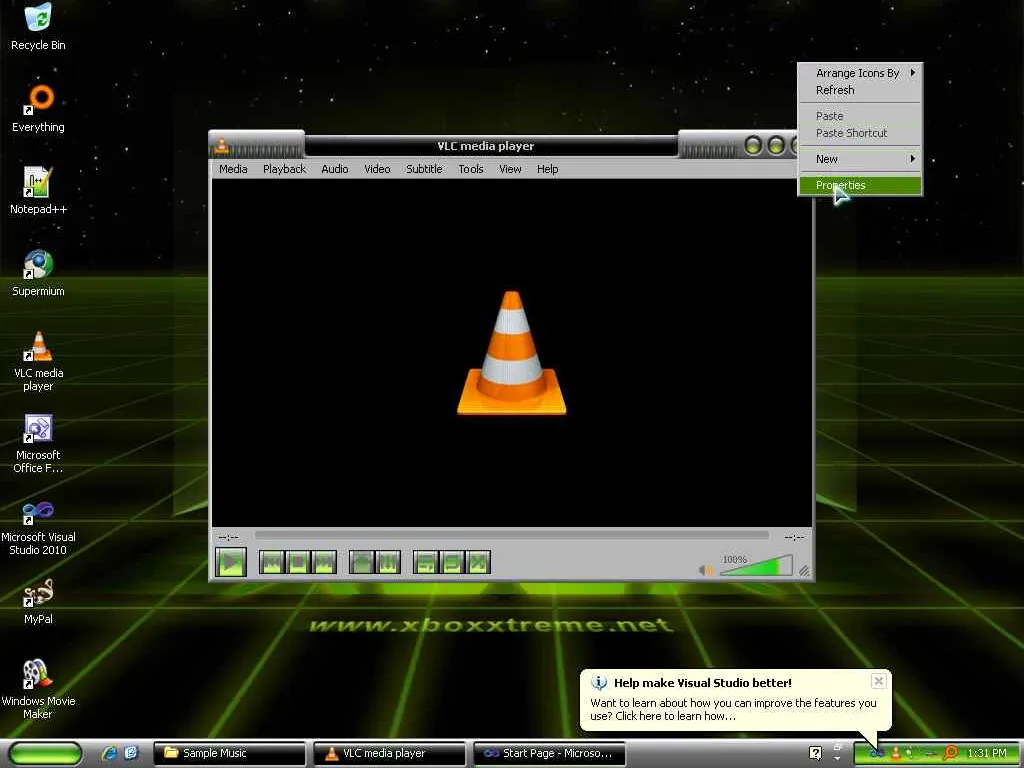Click Visual Studio tray icon

pos(877,754)
